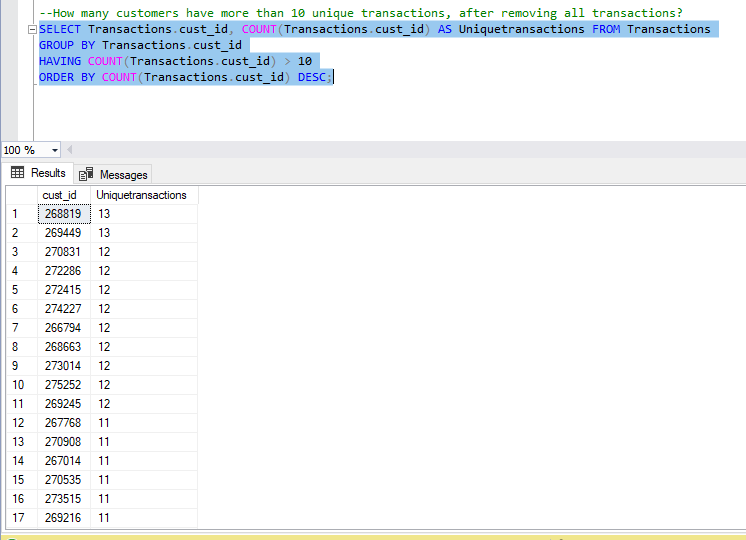
Task: Click the GROUP BY keyword in query
Action: point(67,45)
